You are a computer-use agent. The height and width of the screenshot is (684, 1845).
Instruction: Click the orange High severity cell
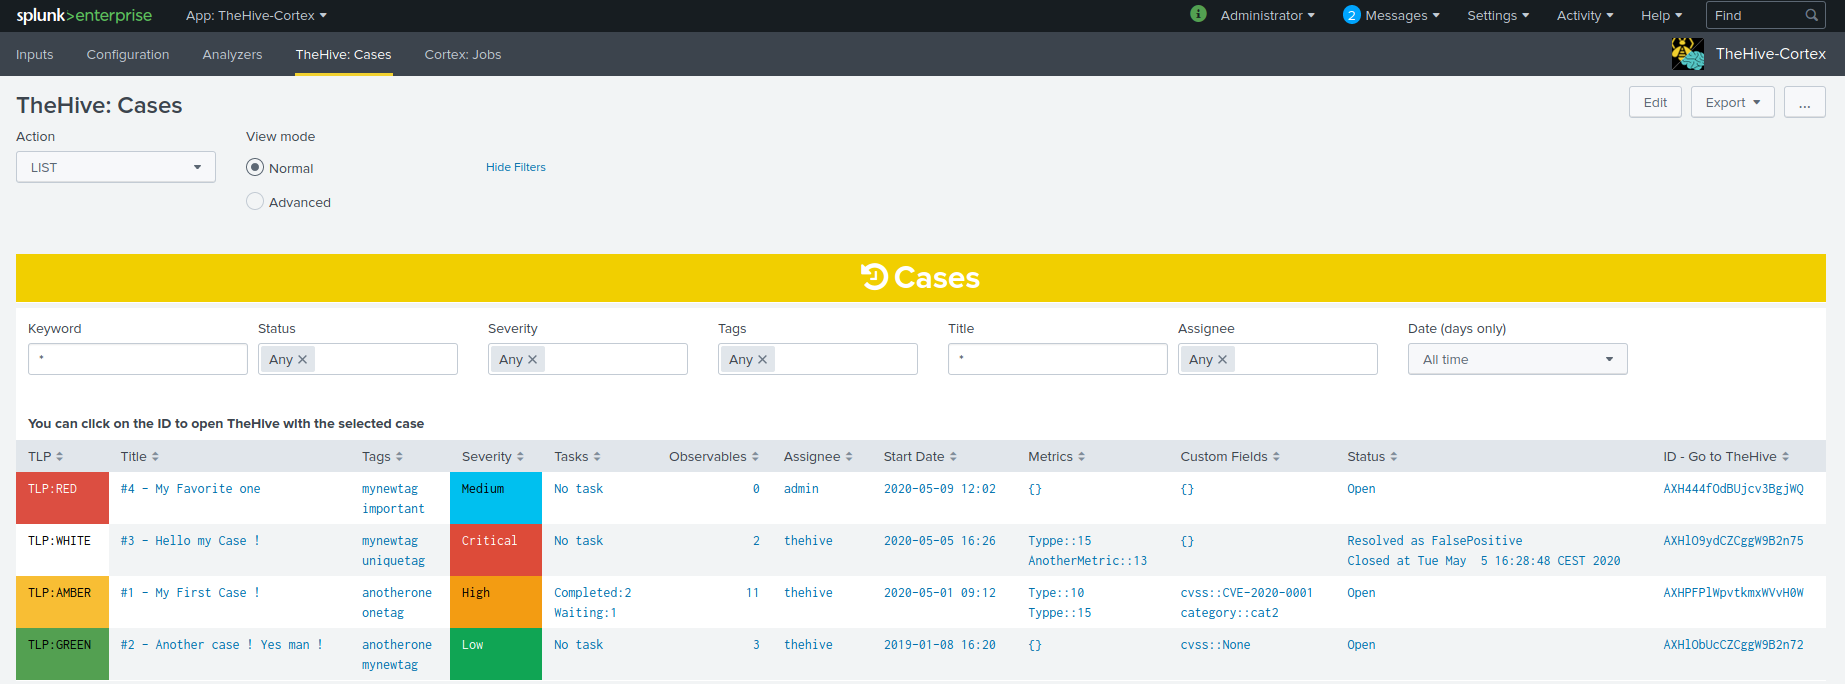[496, 602]
